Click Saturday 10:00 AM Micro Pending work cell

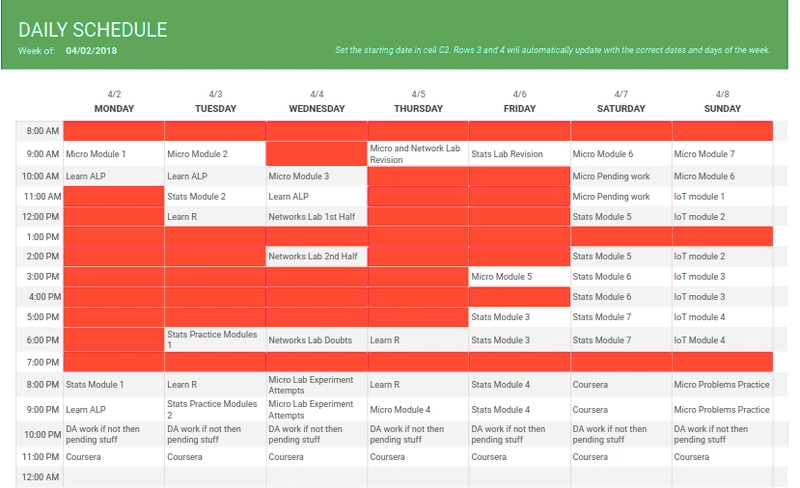(621, 176)
